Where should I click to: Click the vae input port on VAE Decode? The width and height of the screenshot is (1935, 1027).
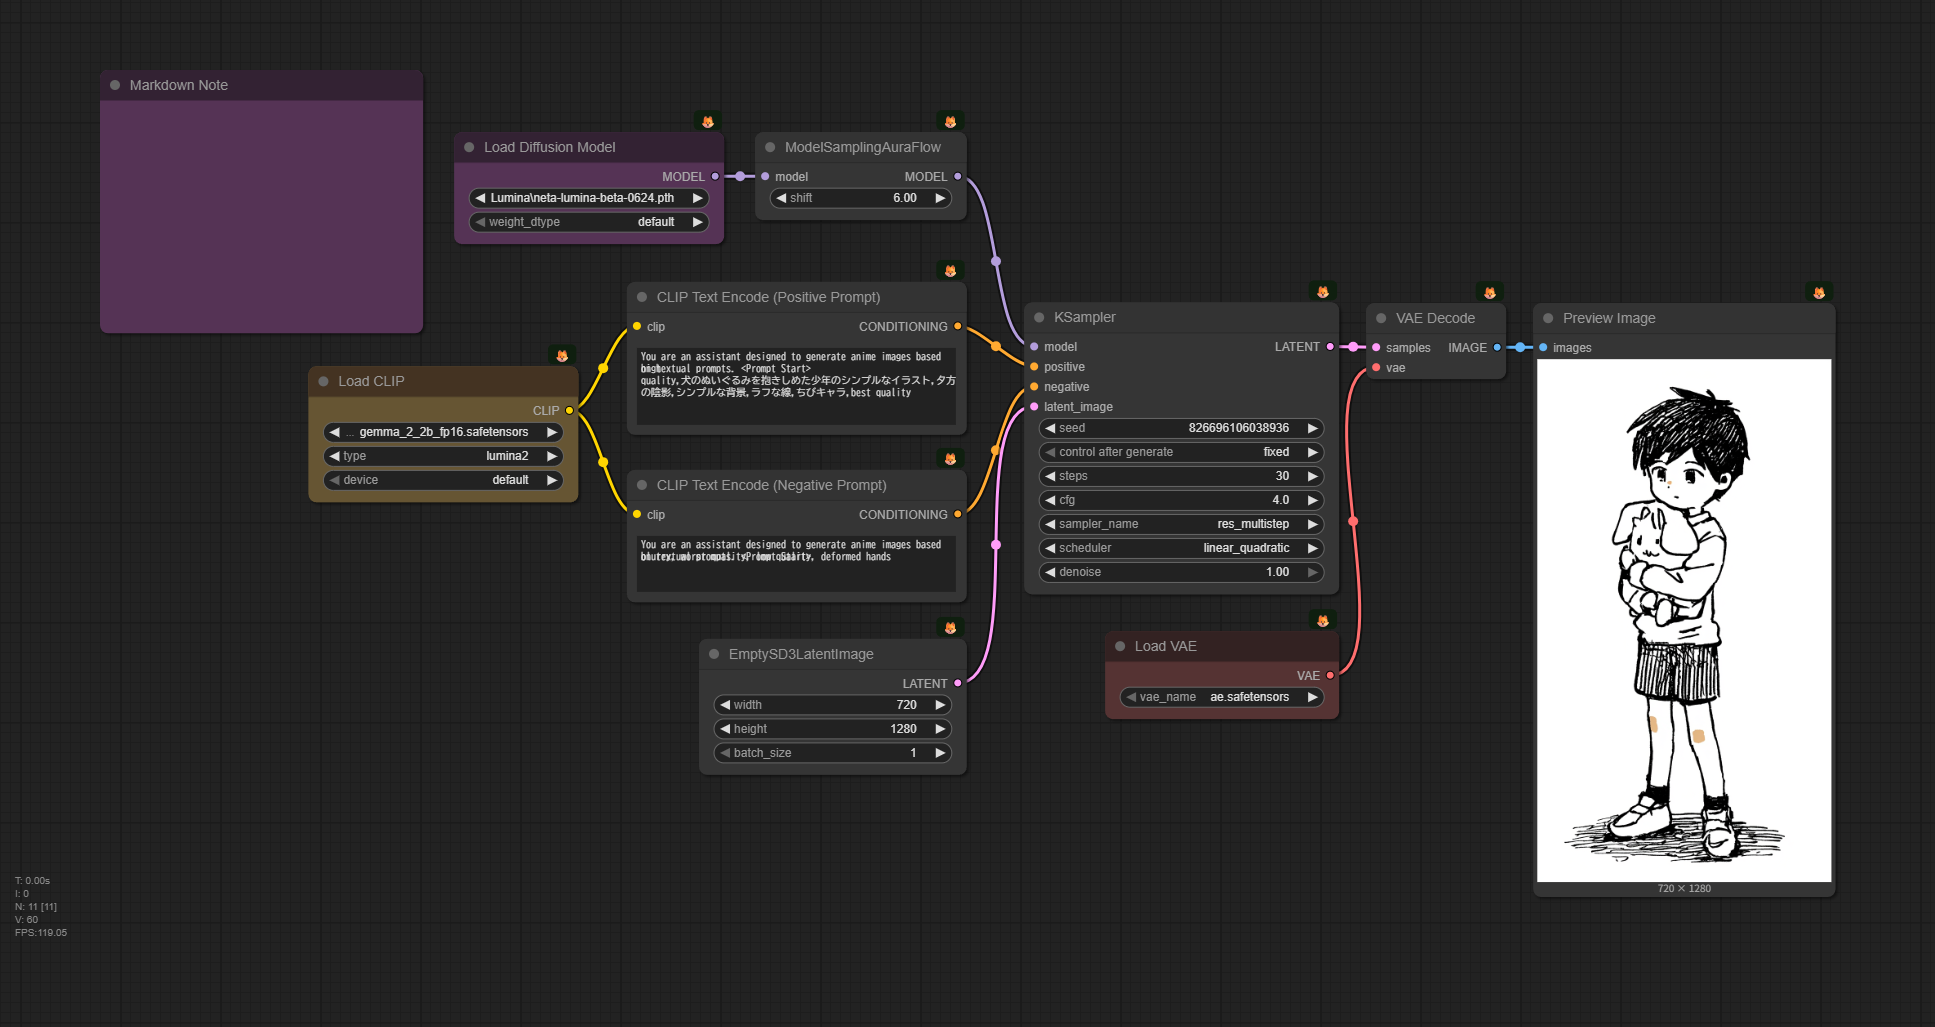tap(1376, 368)
